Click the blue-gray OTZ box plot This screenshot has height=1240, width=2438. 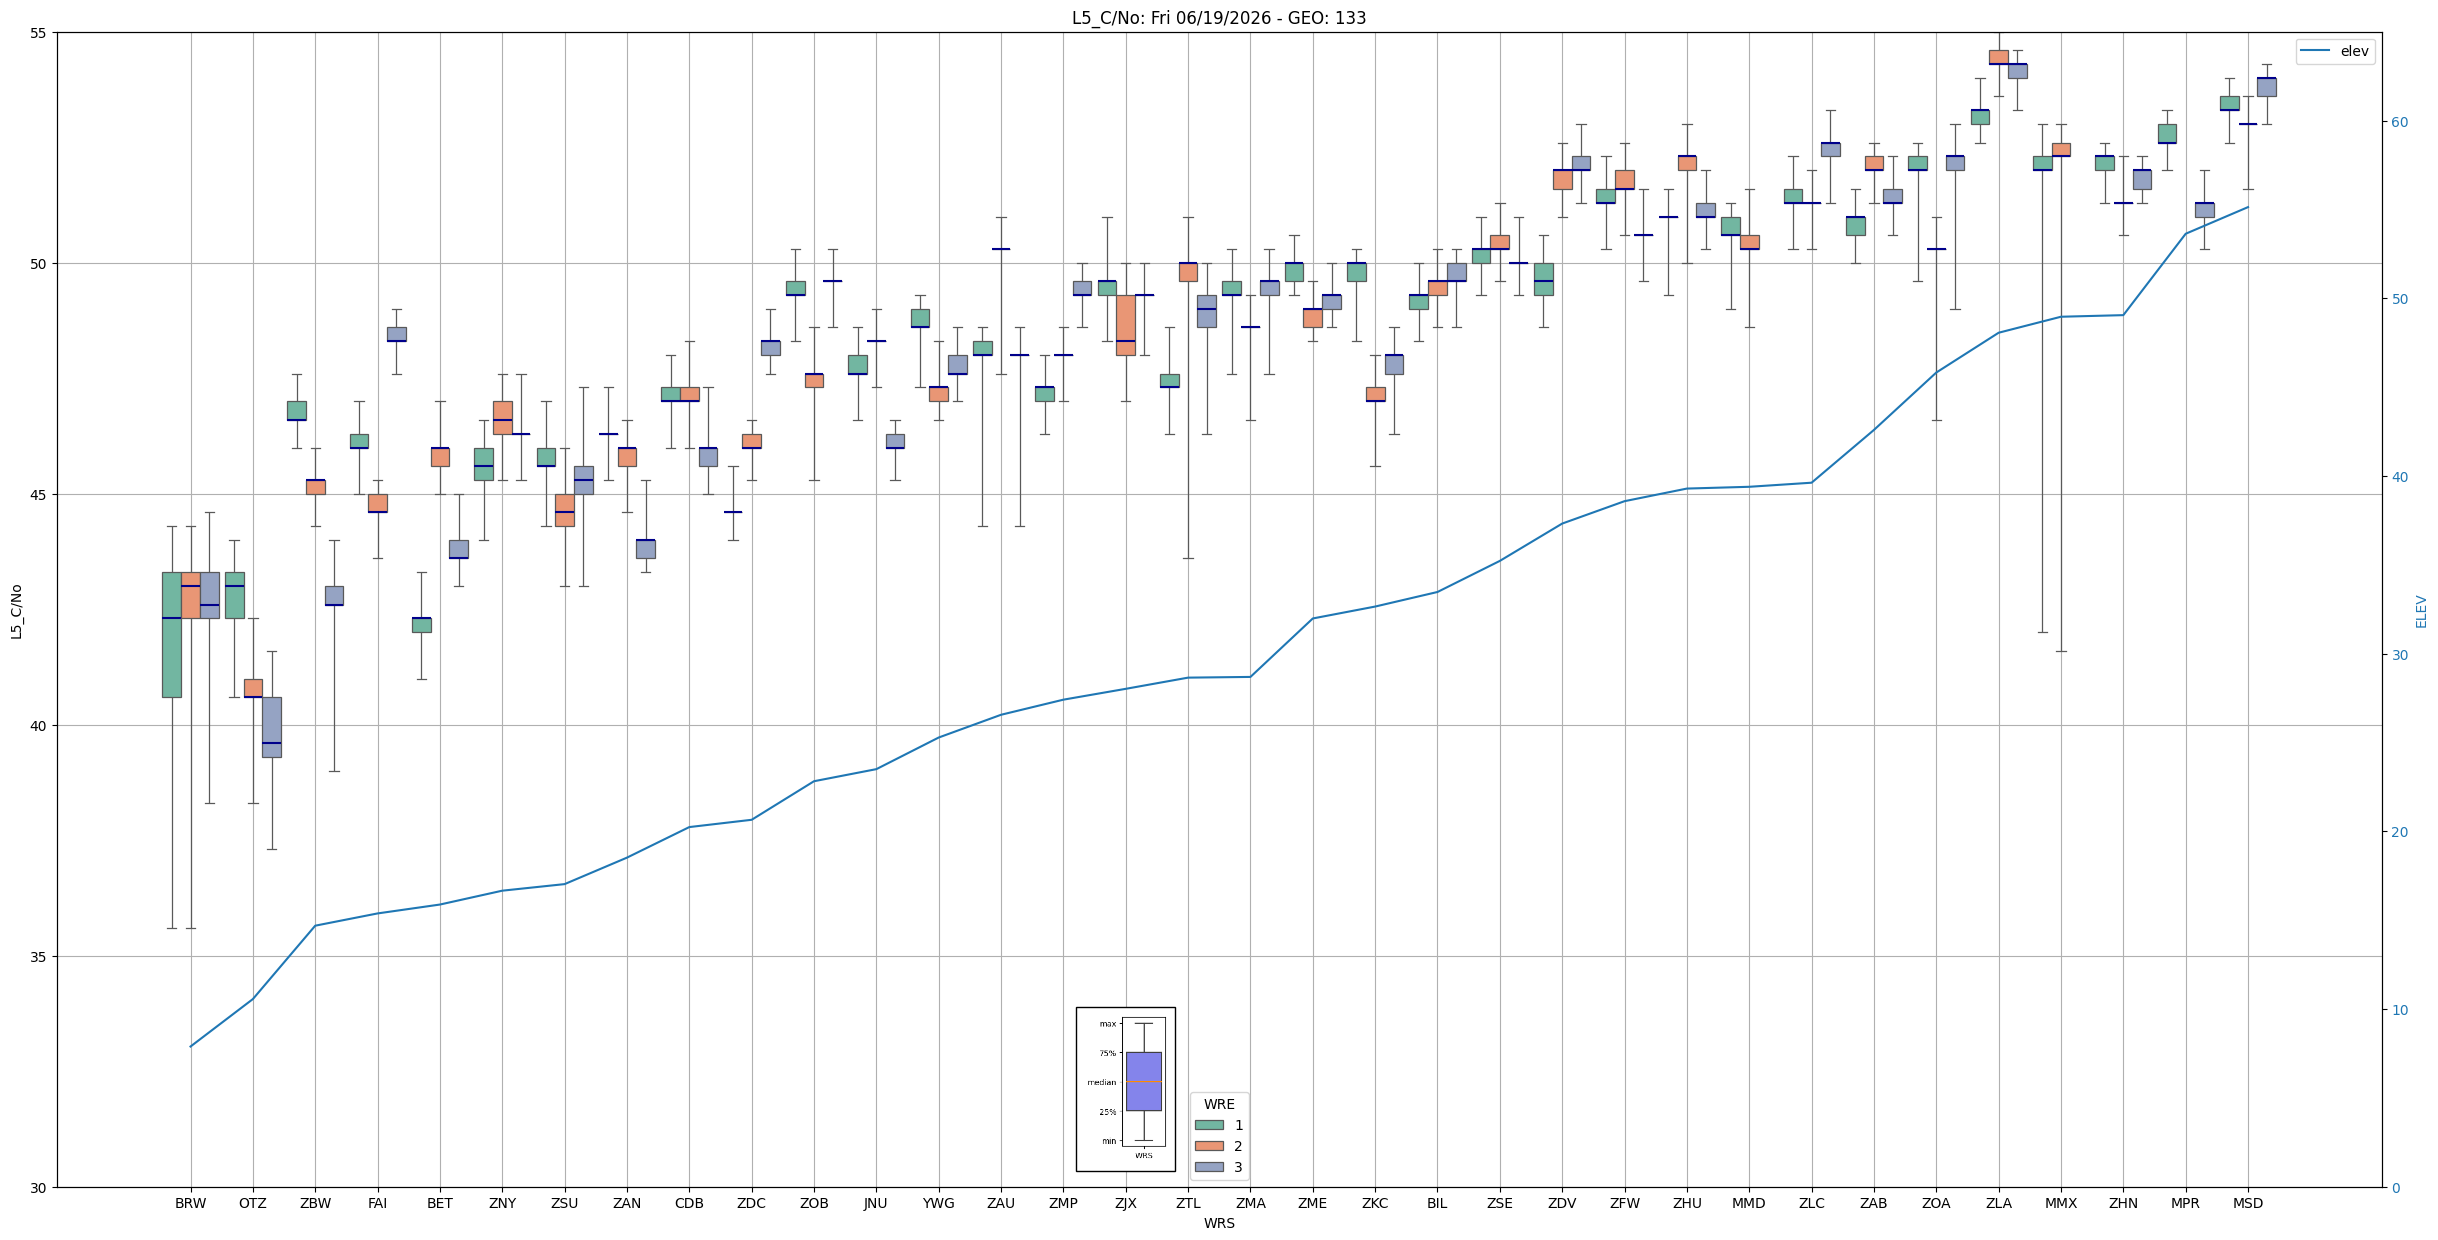[272, 727]
